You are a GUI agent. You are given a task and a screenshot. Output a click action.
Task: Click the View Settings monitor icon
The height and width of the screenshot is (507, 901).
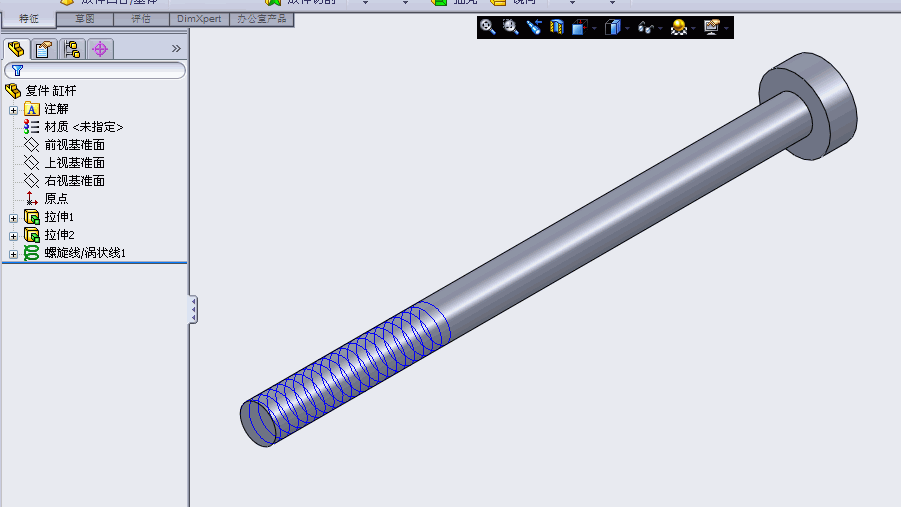711,27
